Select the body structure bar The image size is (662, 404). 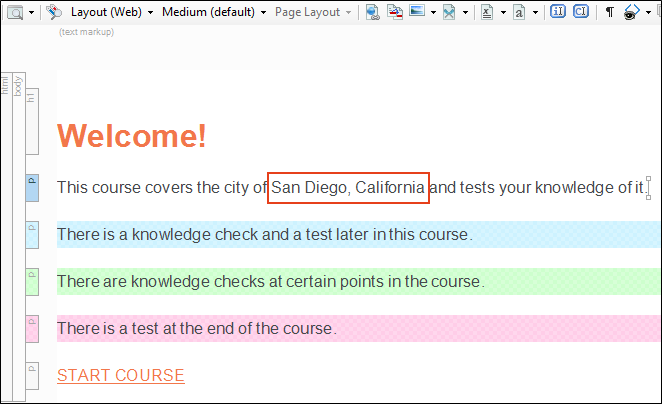coord(19,236)
